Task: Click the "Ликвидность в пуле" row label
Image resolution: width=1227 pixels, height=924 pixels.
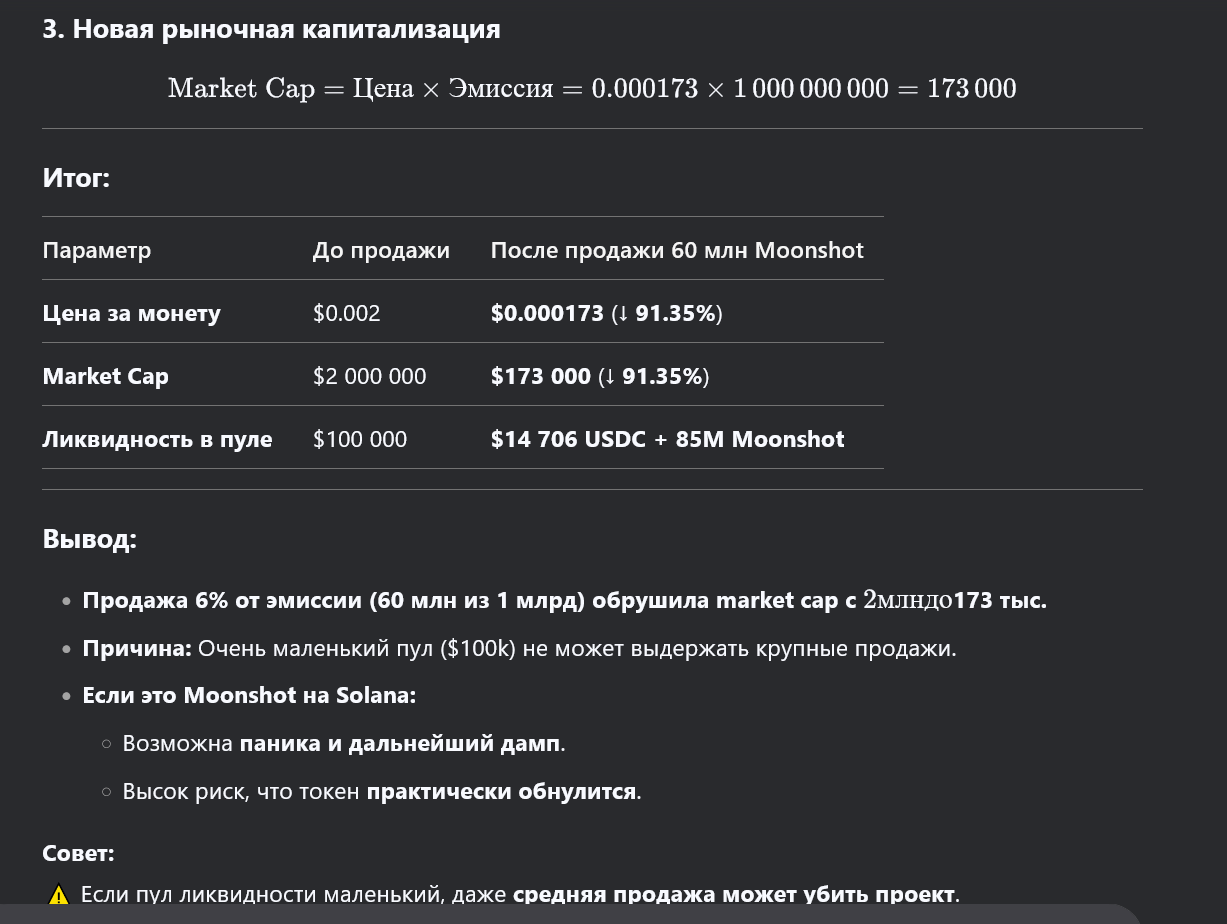Action: tap(157, 439)
